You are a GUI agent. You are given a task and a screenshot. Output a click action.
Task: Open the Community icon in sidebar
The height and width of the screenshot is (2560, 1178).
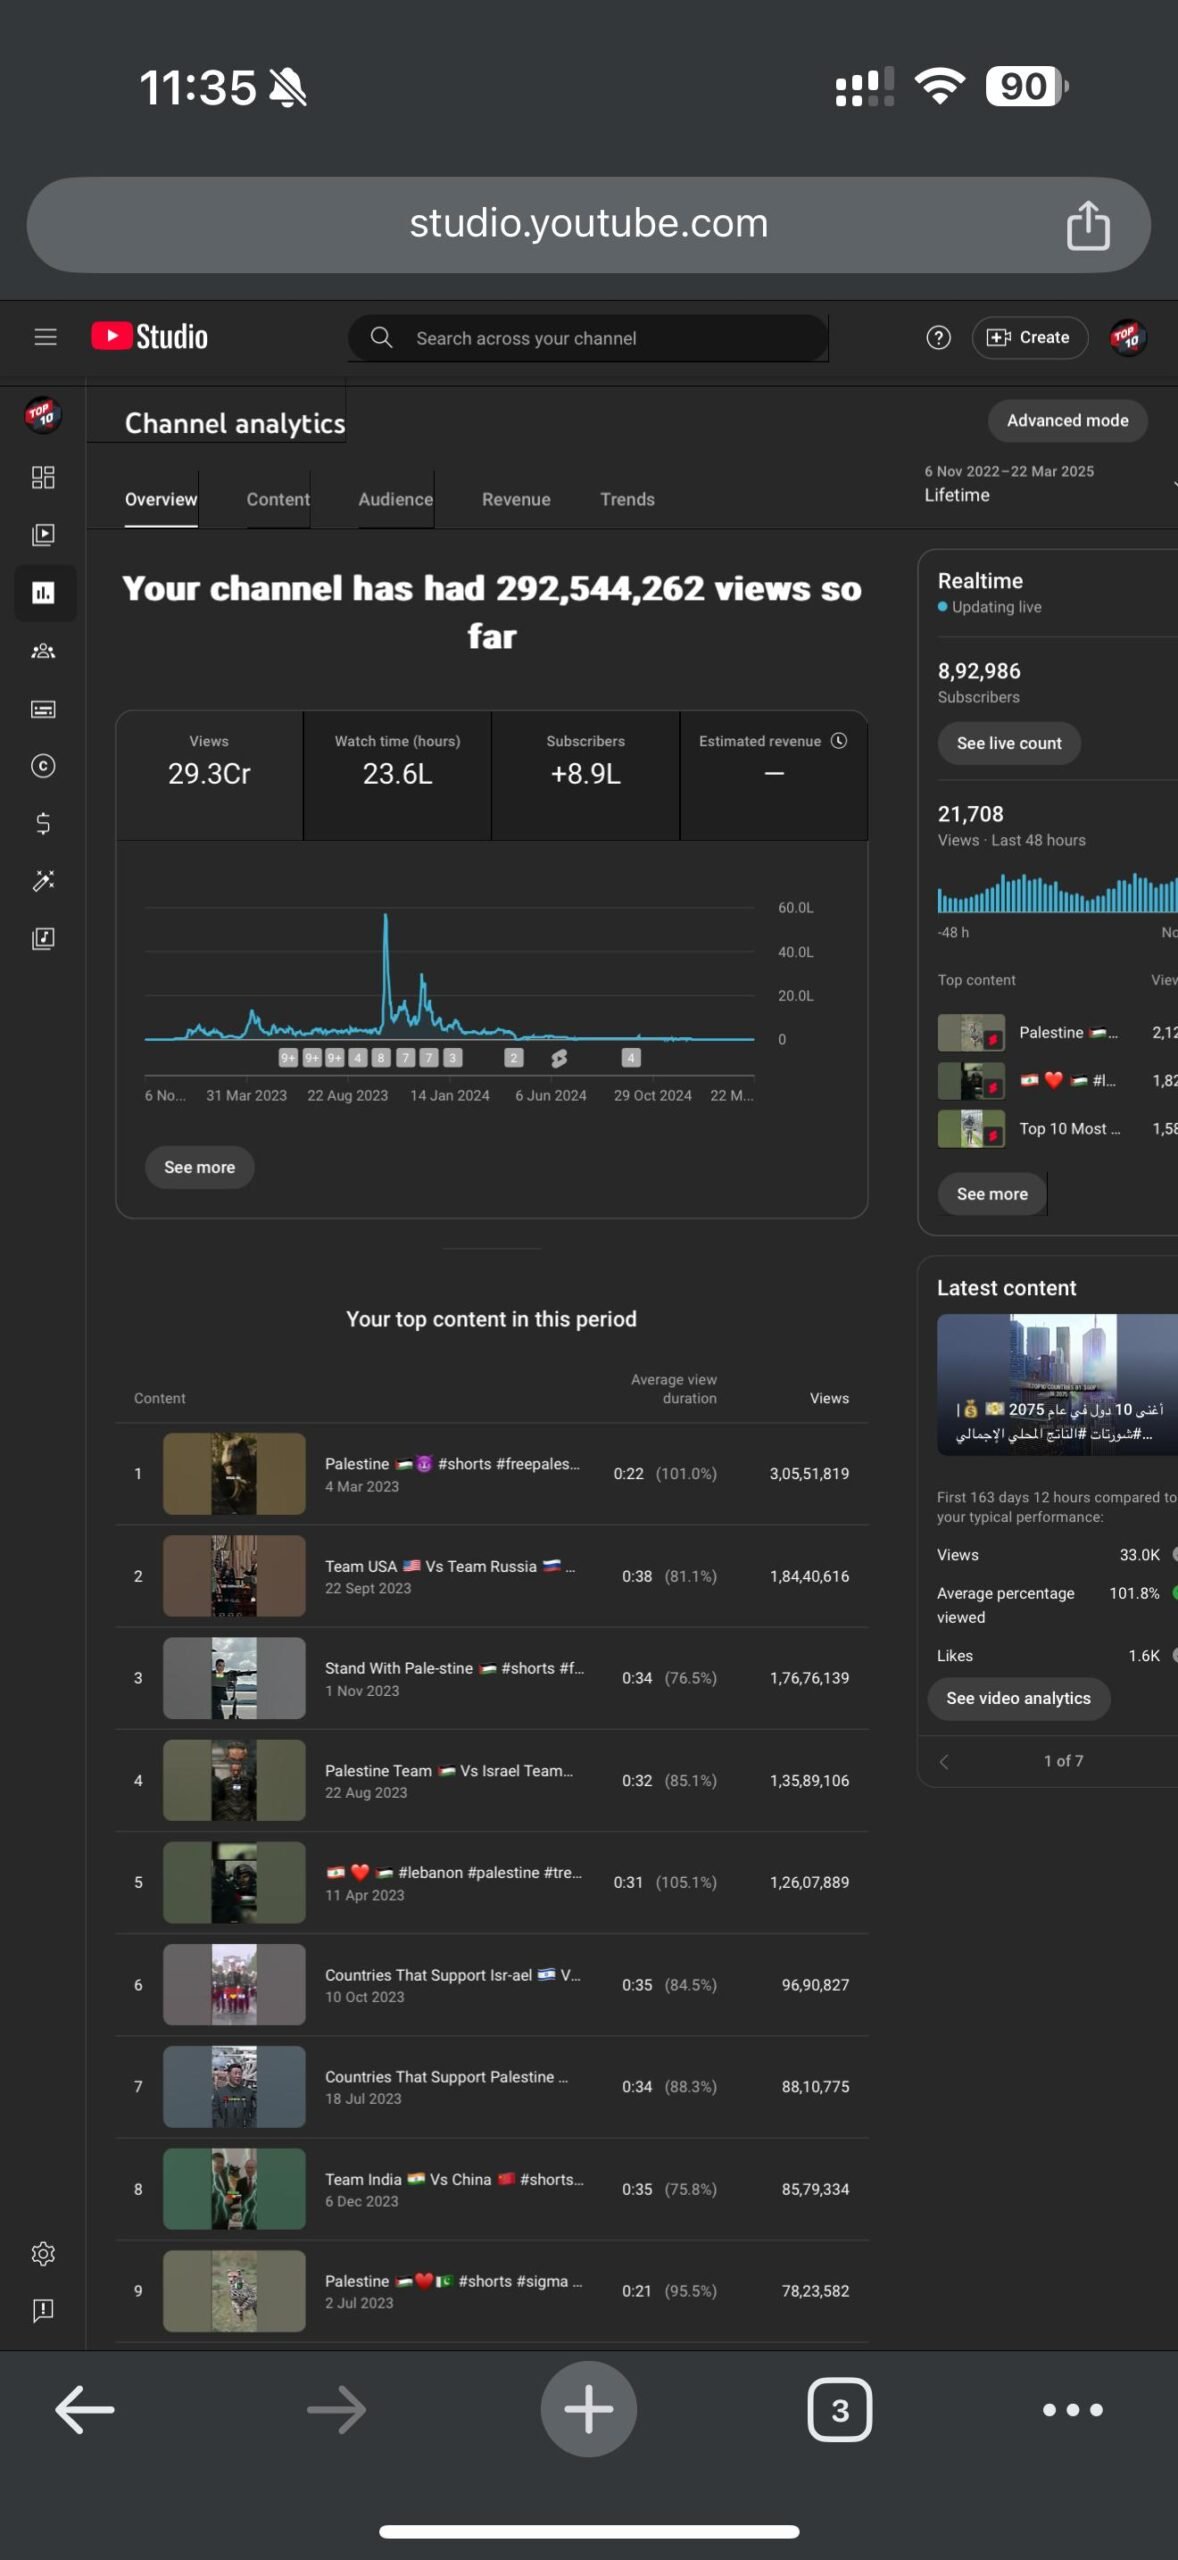(43, 651)
